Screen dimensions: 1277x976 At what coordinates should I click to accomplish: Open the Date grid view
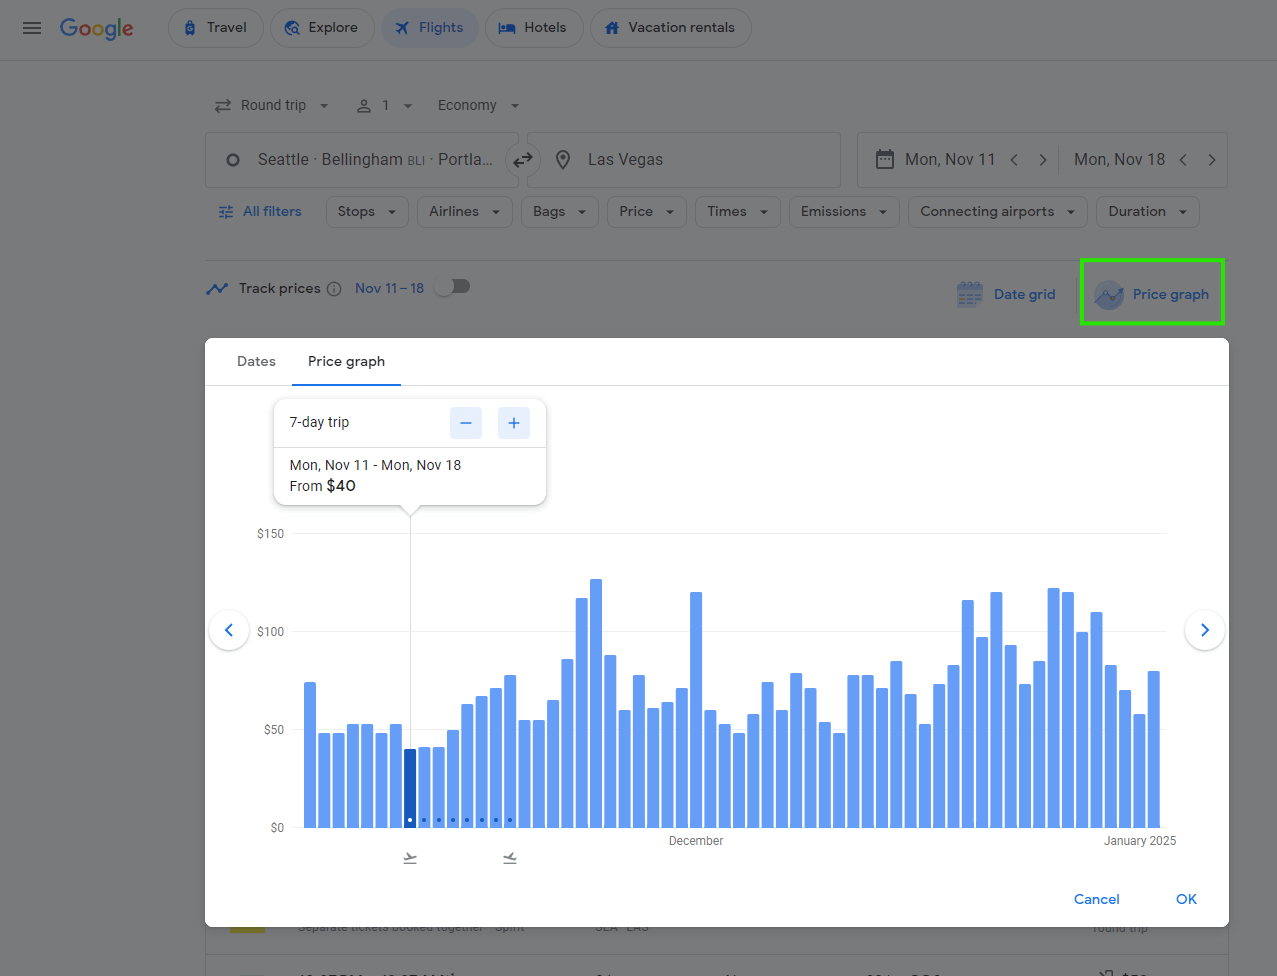[1006, 293]
